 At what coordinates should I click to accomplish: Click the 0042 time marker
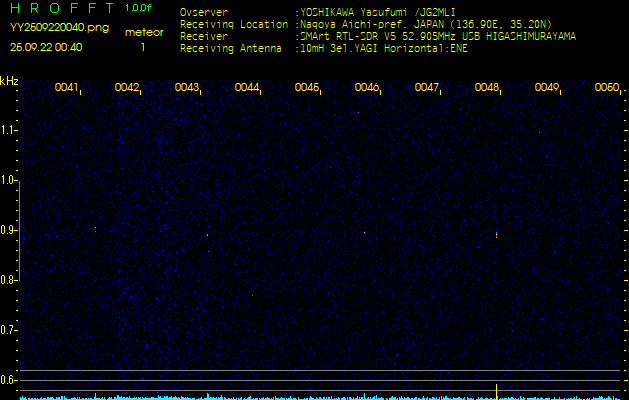click(126, 87)
